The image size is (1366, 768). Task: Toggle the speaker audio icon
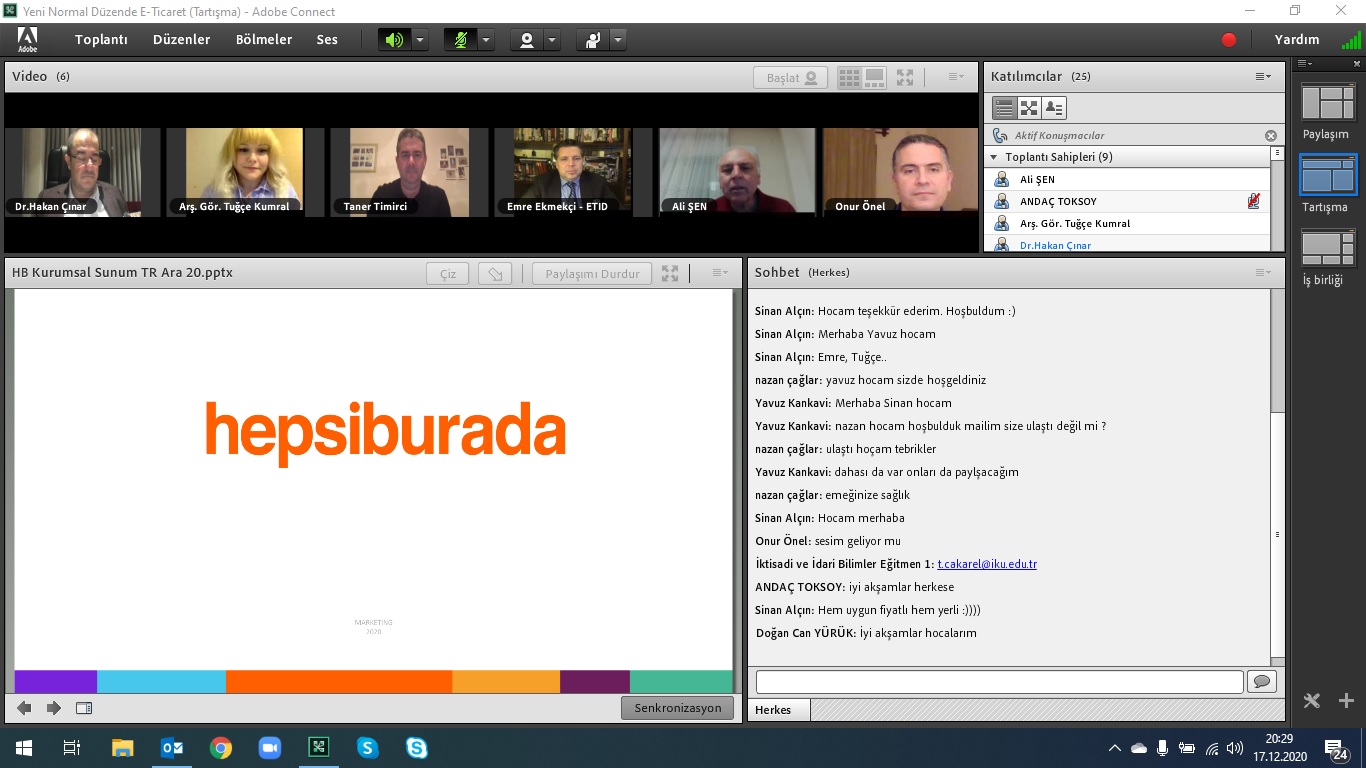tap(395, 40)
